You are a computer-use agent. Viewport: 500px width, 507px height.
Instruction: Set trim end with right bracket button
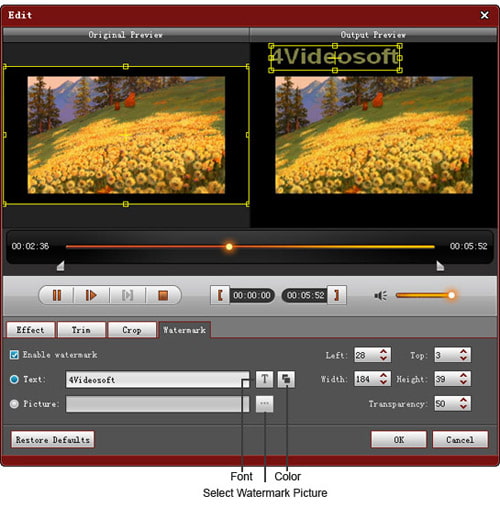[x=337, y=295]
